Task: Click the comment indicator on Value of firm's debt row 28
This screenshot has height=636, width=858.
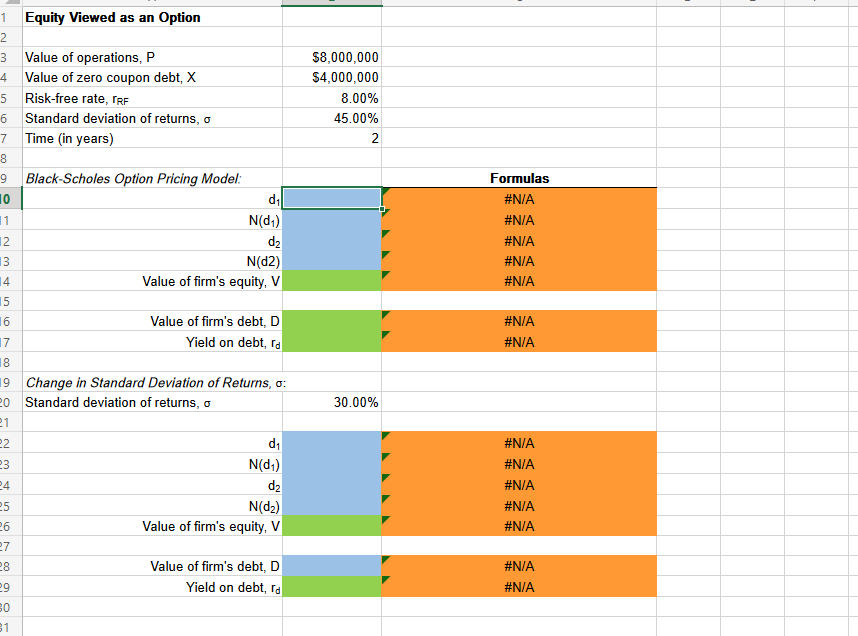Action: [x=385, y=559]
